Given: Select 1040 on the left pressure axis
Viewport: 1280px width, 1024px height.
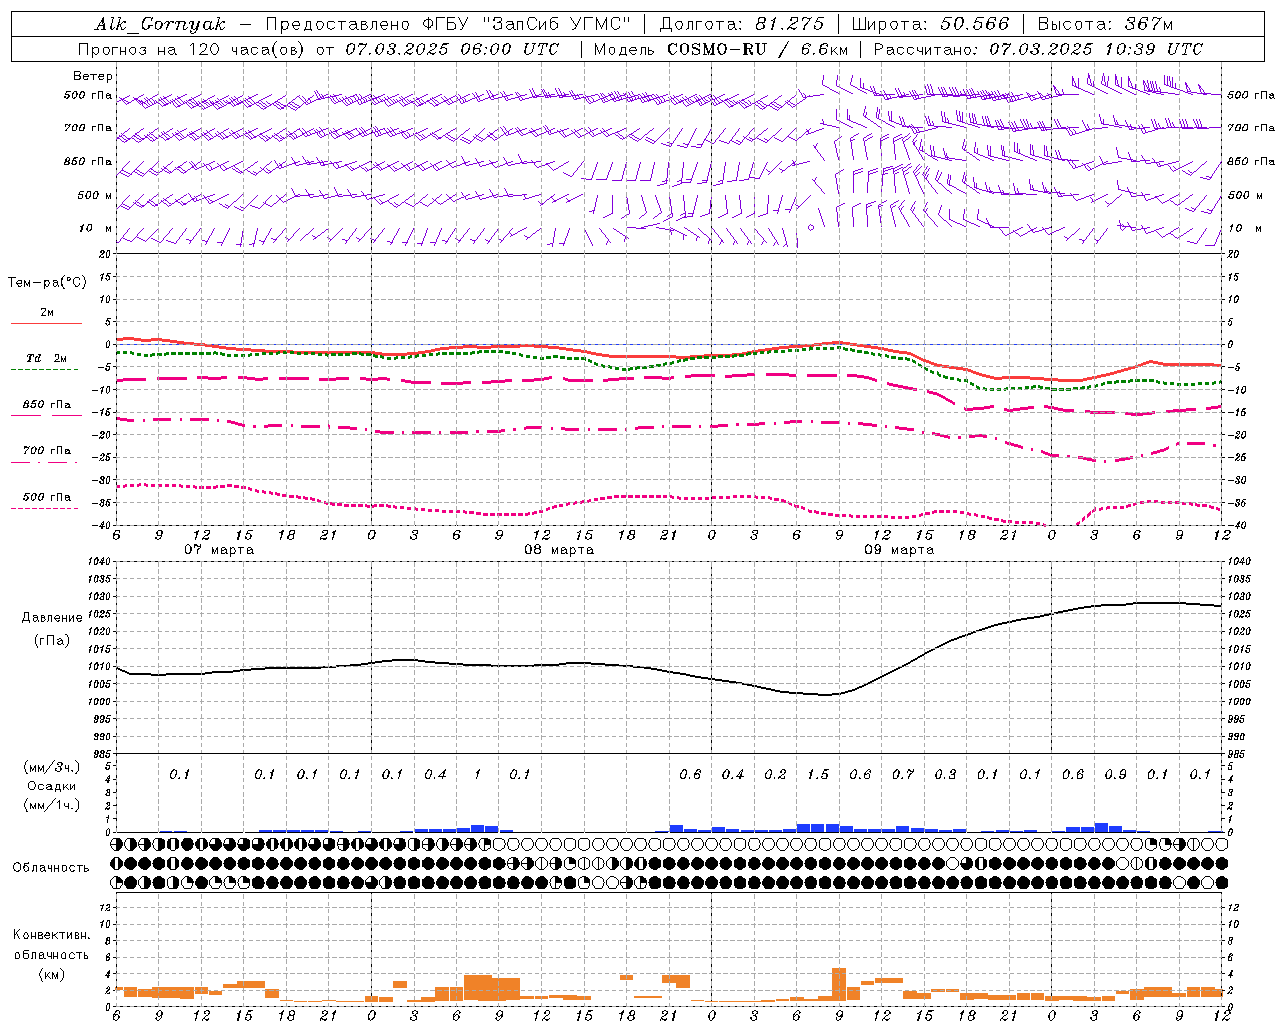Looking at the screenshot, I should click(x=97, y=562).
